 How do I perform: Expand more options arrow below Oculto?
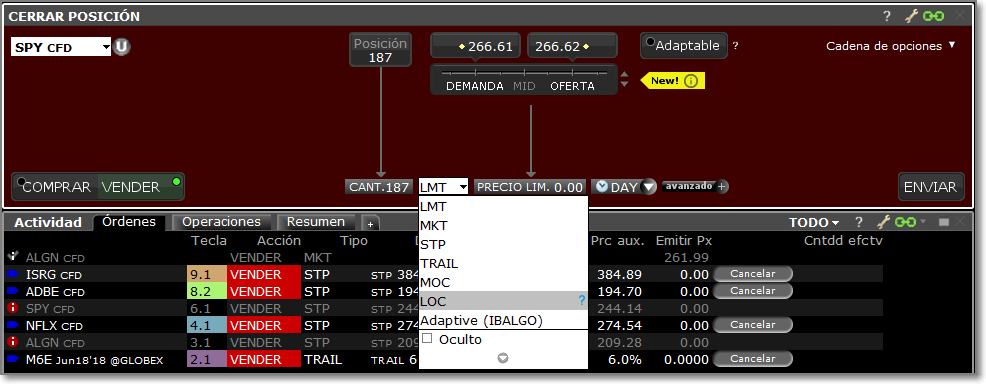pyautogui.click(x=502, y=358)
